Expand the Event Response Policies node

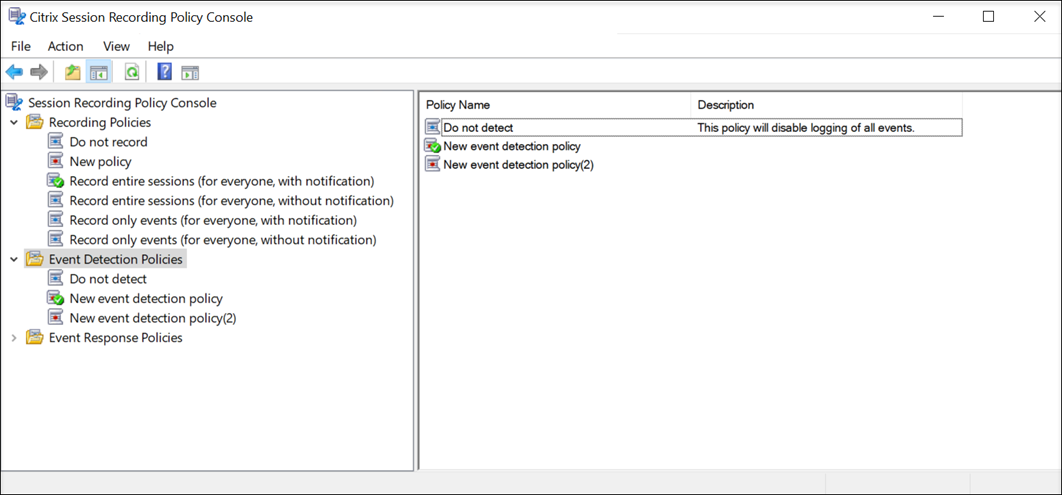coord(14,338)
